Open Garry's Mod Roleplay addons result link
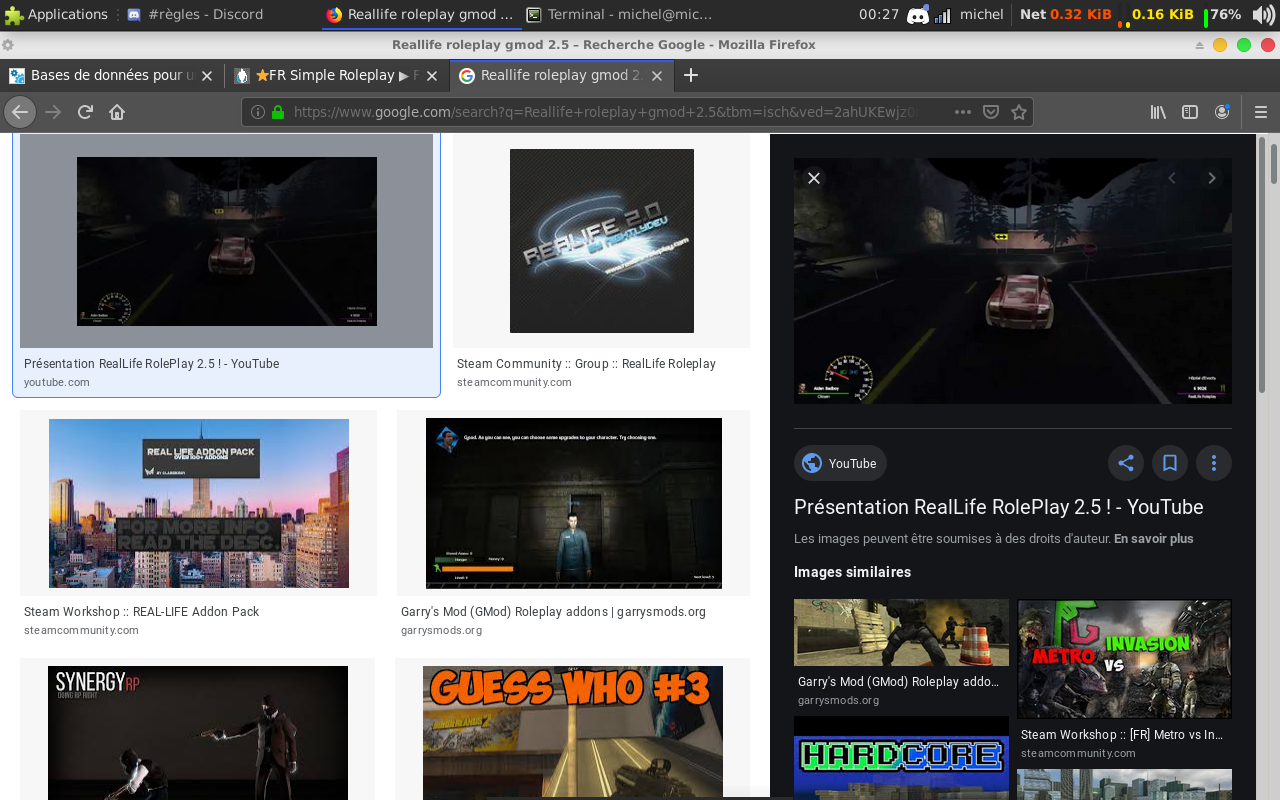 (553, 612)
